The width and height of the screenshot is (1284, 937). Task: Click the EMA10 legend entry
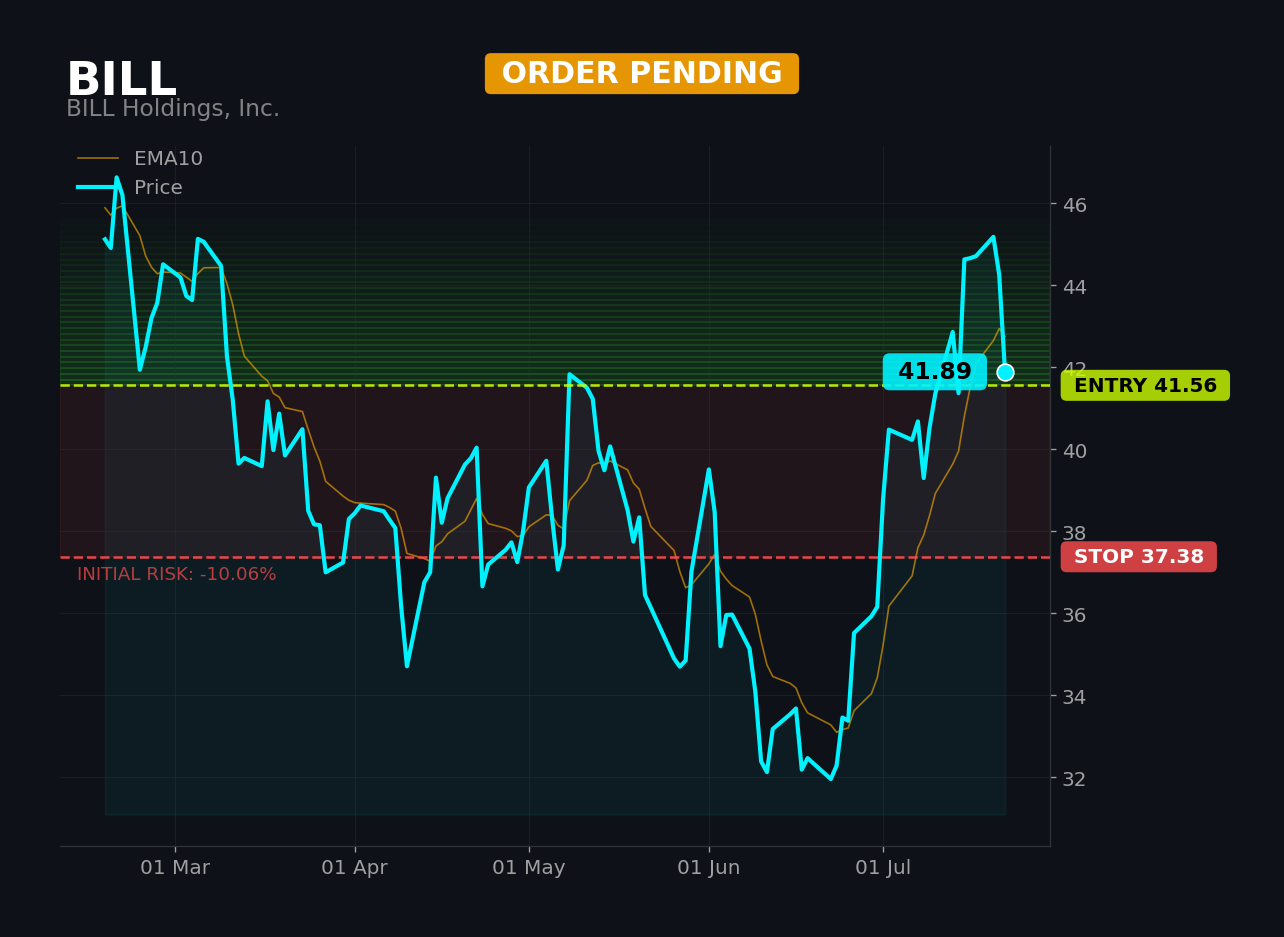click(140, 159)
